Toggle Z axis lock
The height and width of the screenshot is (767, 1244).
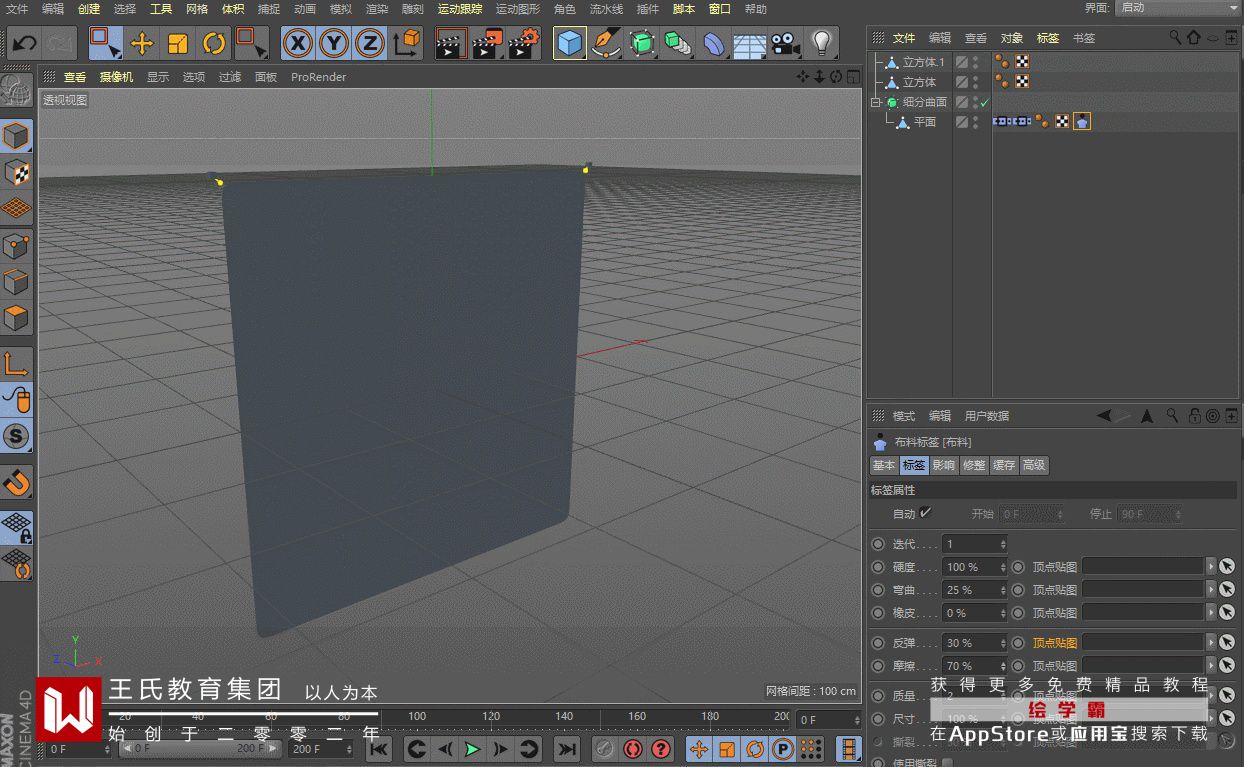[370, 43]
